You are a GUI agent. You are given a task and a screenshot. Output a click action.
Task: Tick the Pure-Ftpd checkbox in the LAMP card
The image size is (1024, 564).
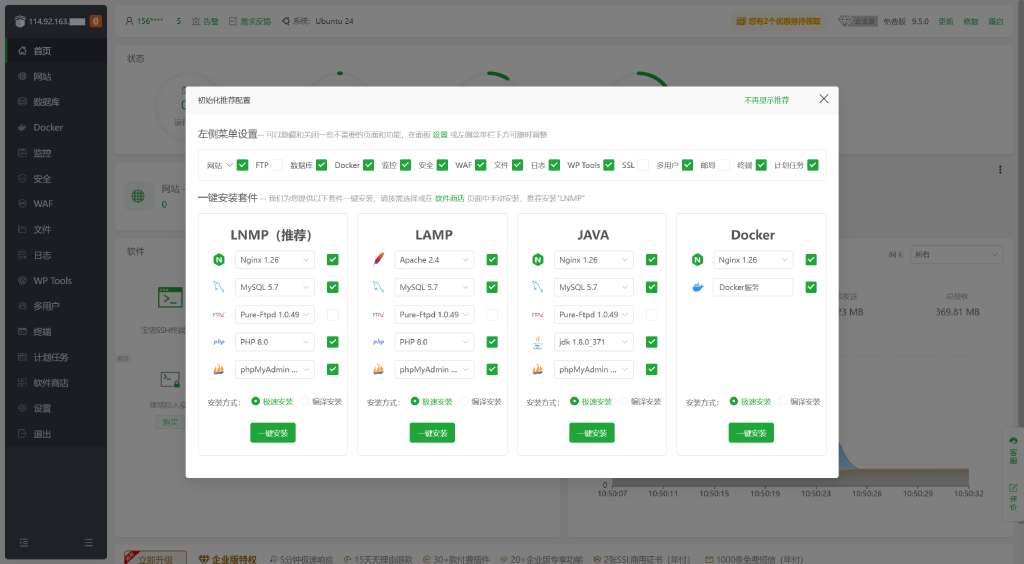click(492, 315)
